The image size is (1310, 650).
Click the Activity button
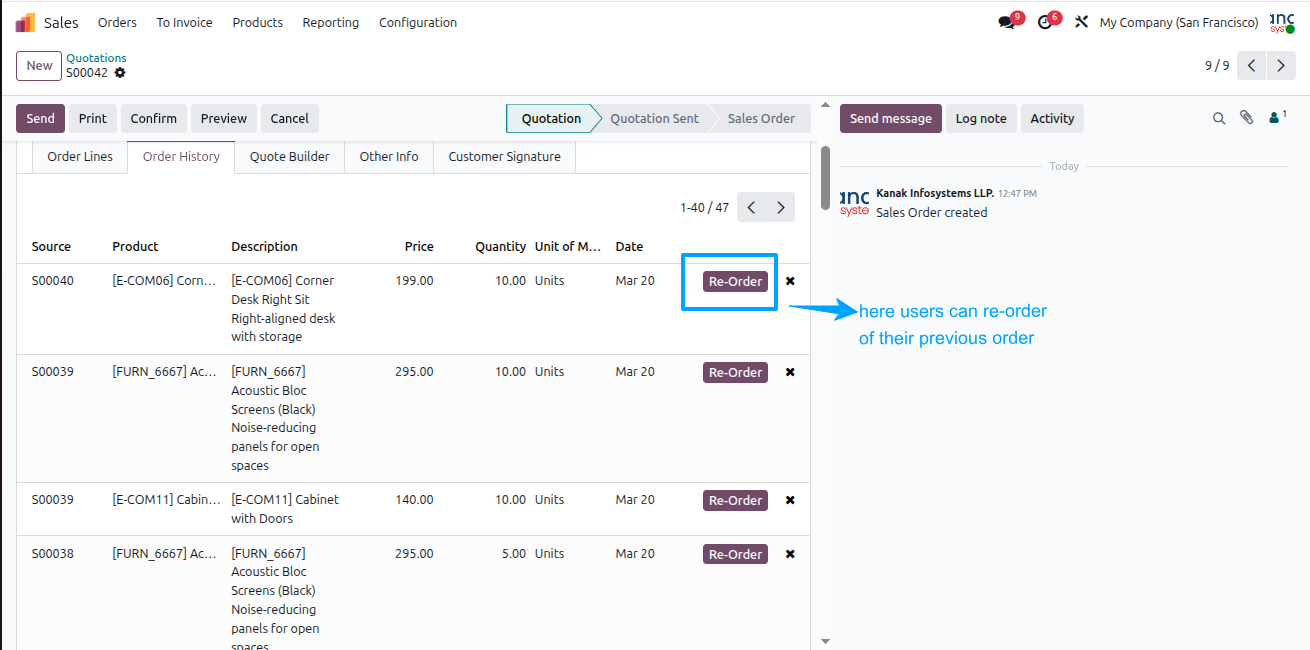click(1052, 118)
